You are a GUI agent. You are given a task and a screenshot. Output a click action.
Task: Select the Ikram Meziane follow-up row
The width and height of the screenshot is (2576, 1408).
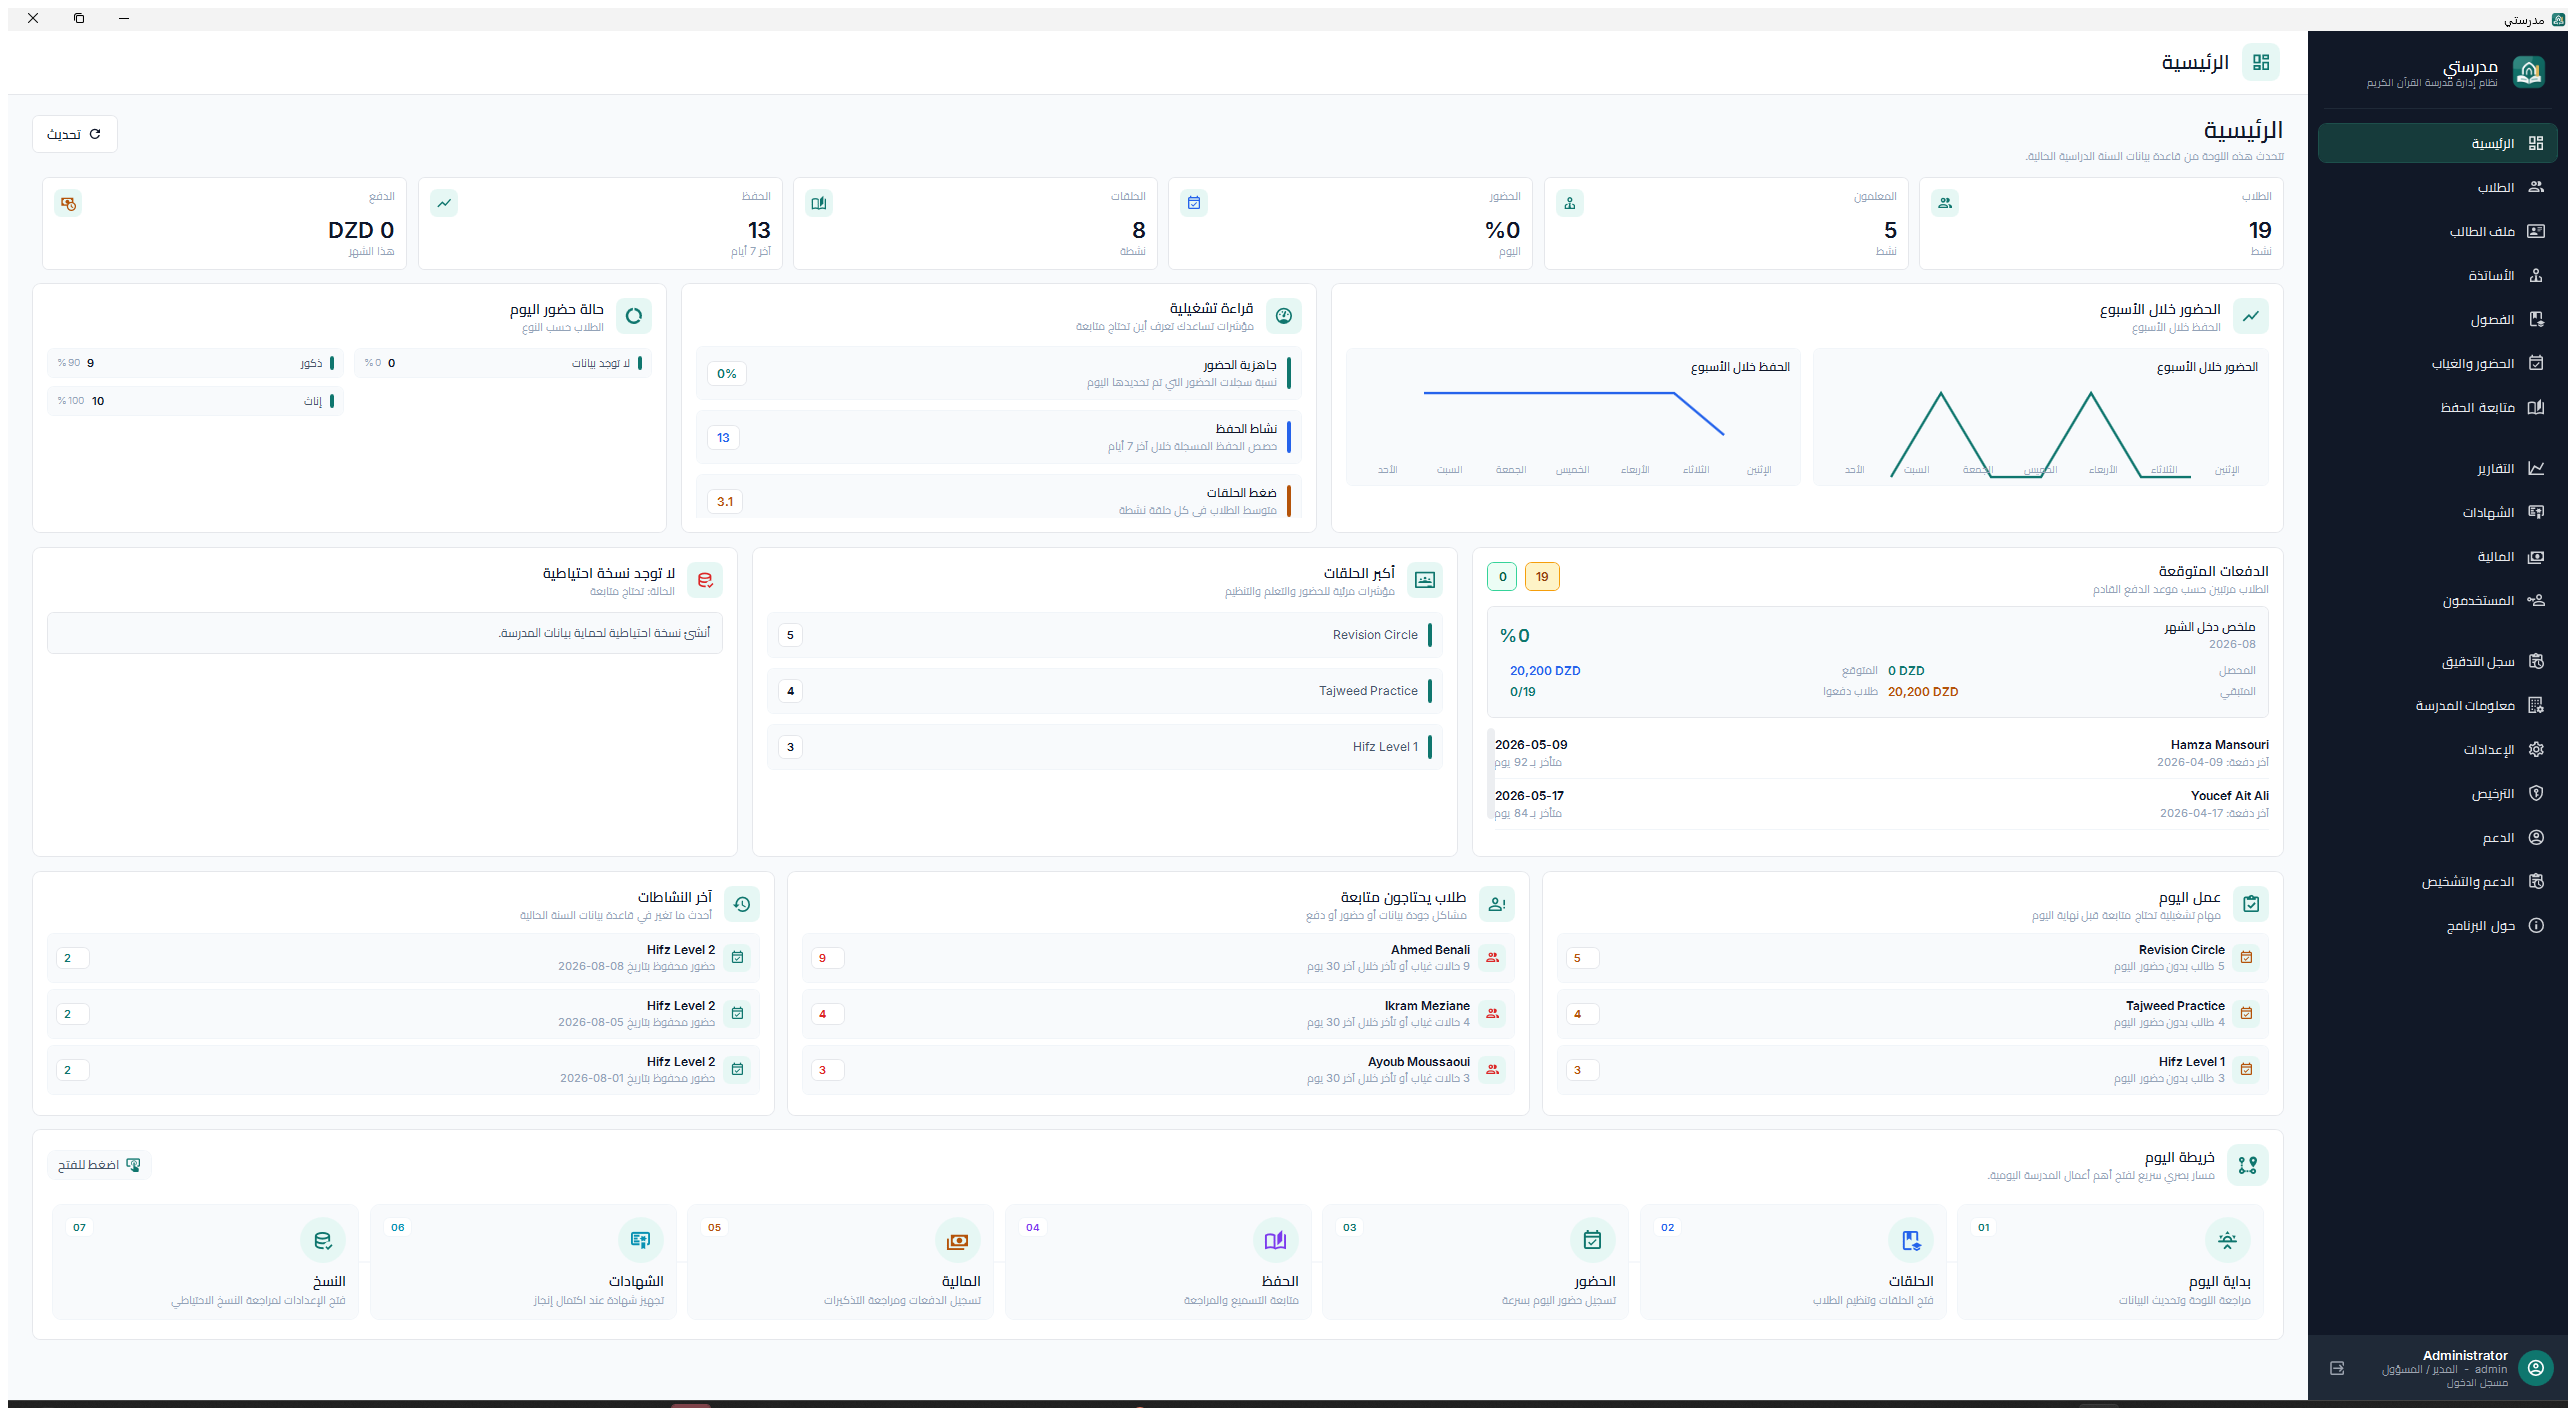[1158, 1014]
